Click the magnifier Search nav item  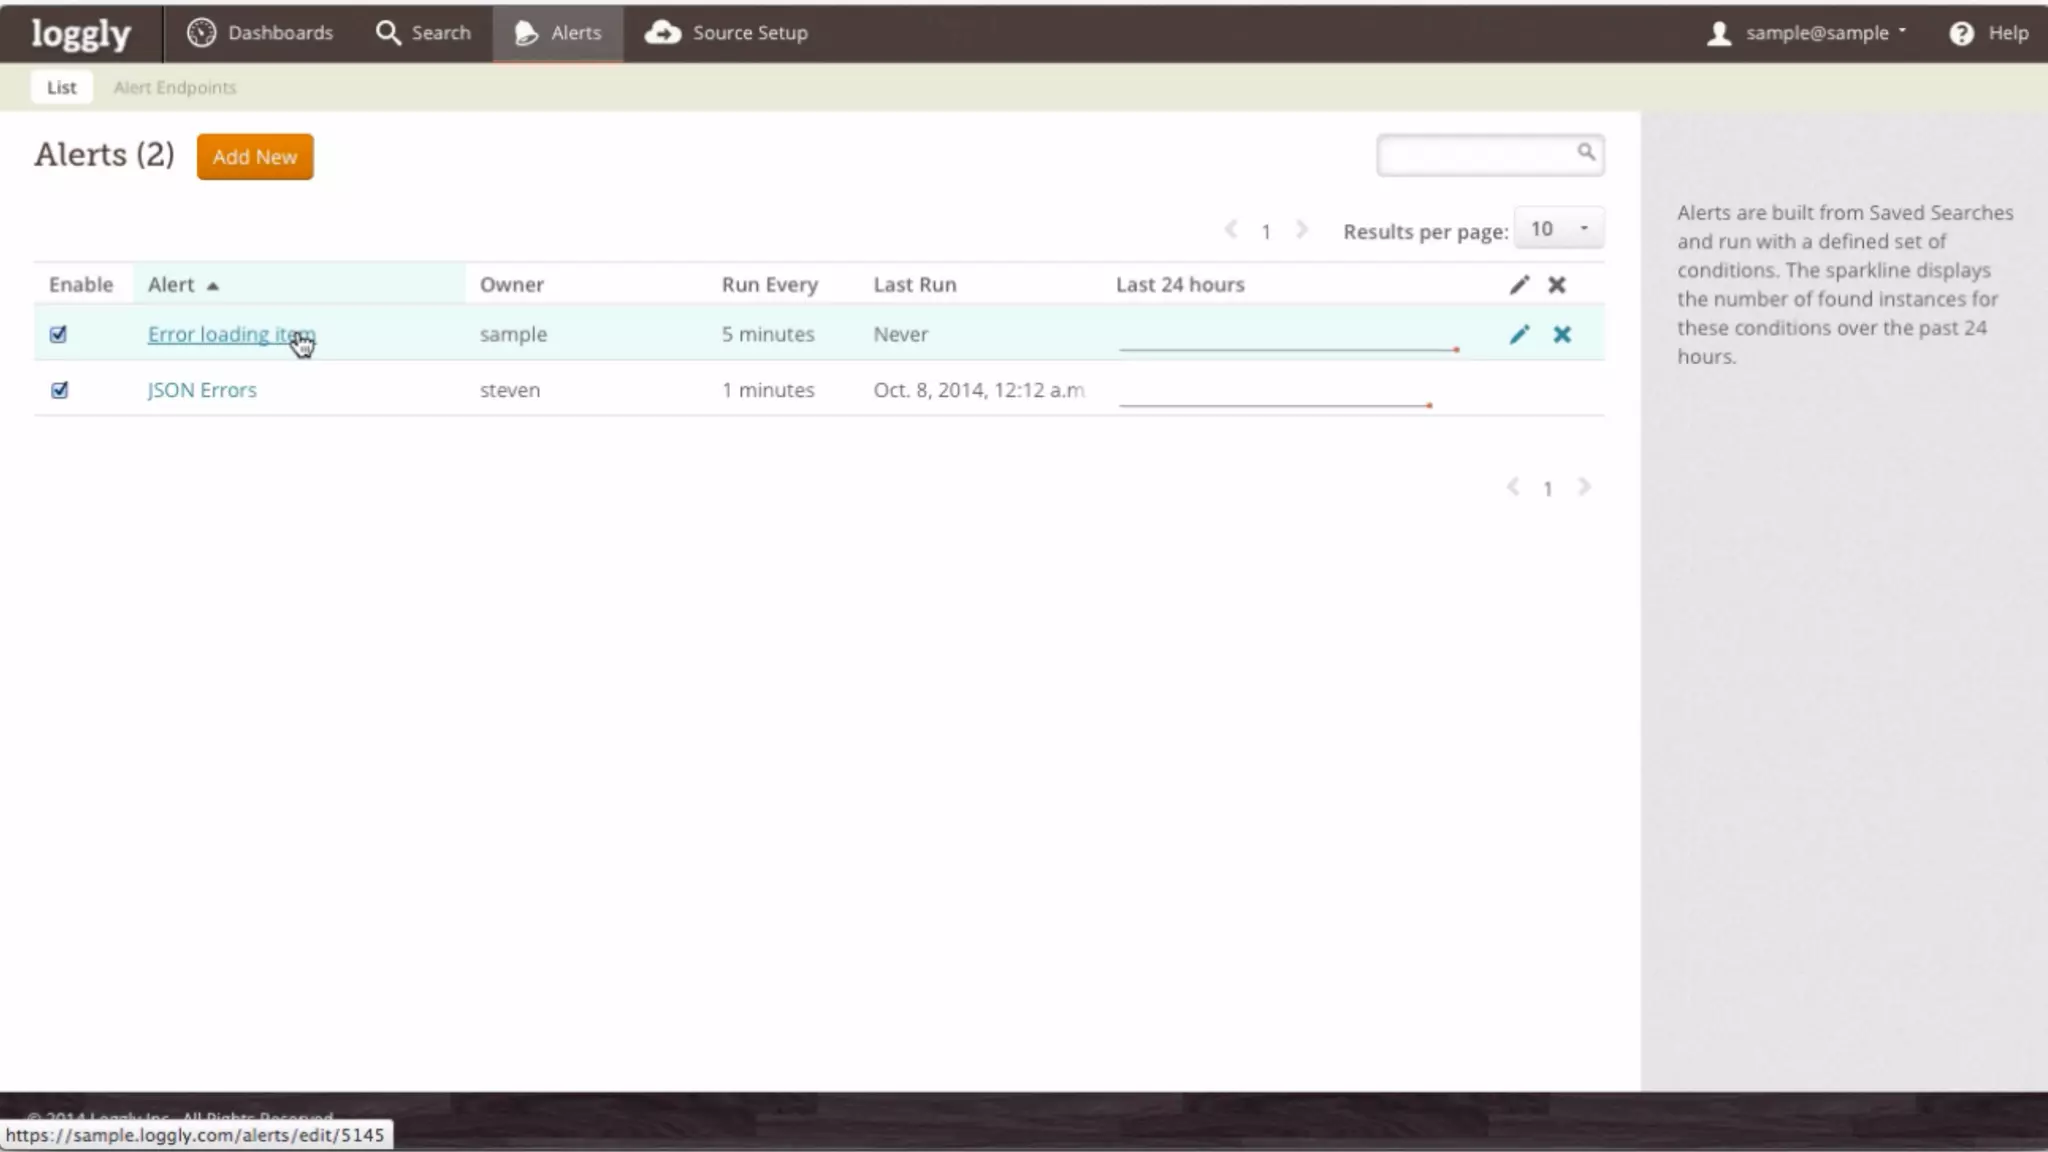(423, 33)
